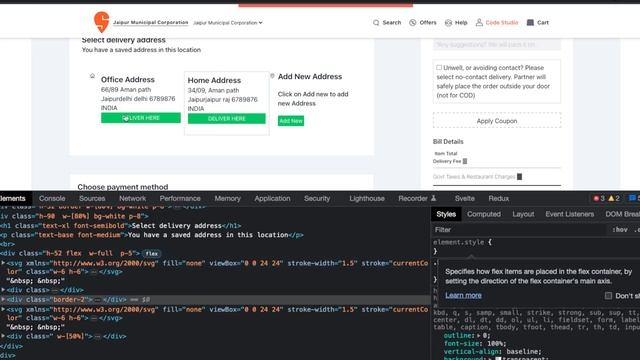This screenshot has height=360, width=640.
Task: Click the vertical-align: baseline declaration
Action: click(x=493, y=351)
